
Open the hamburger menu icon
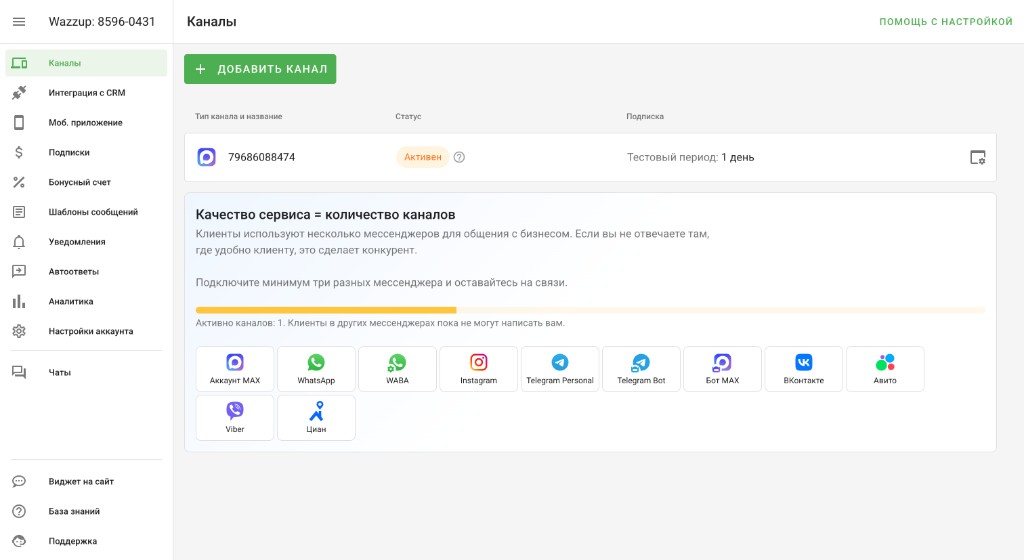click(x=19, y=22)
